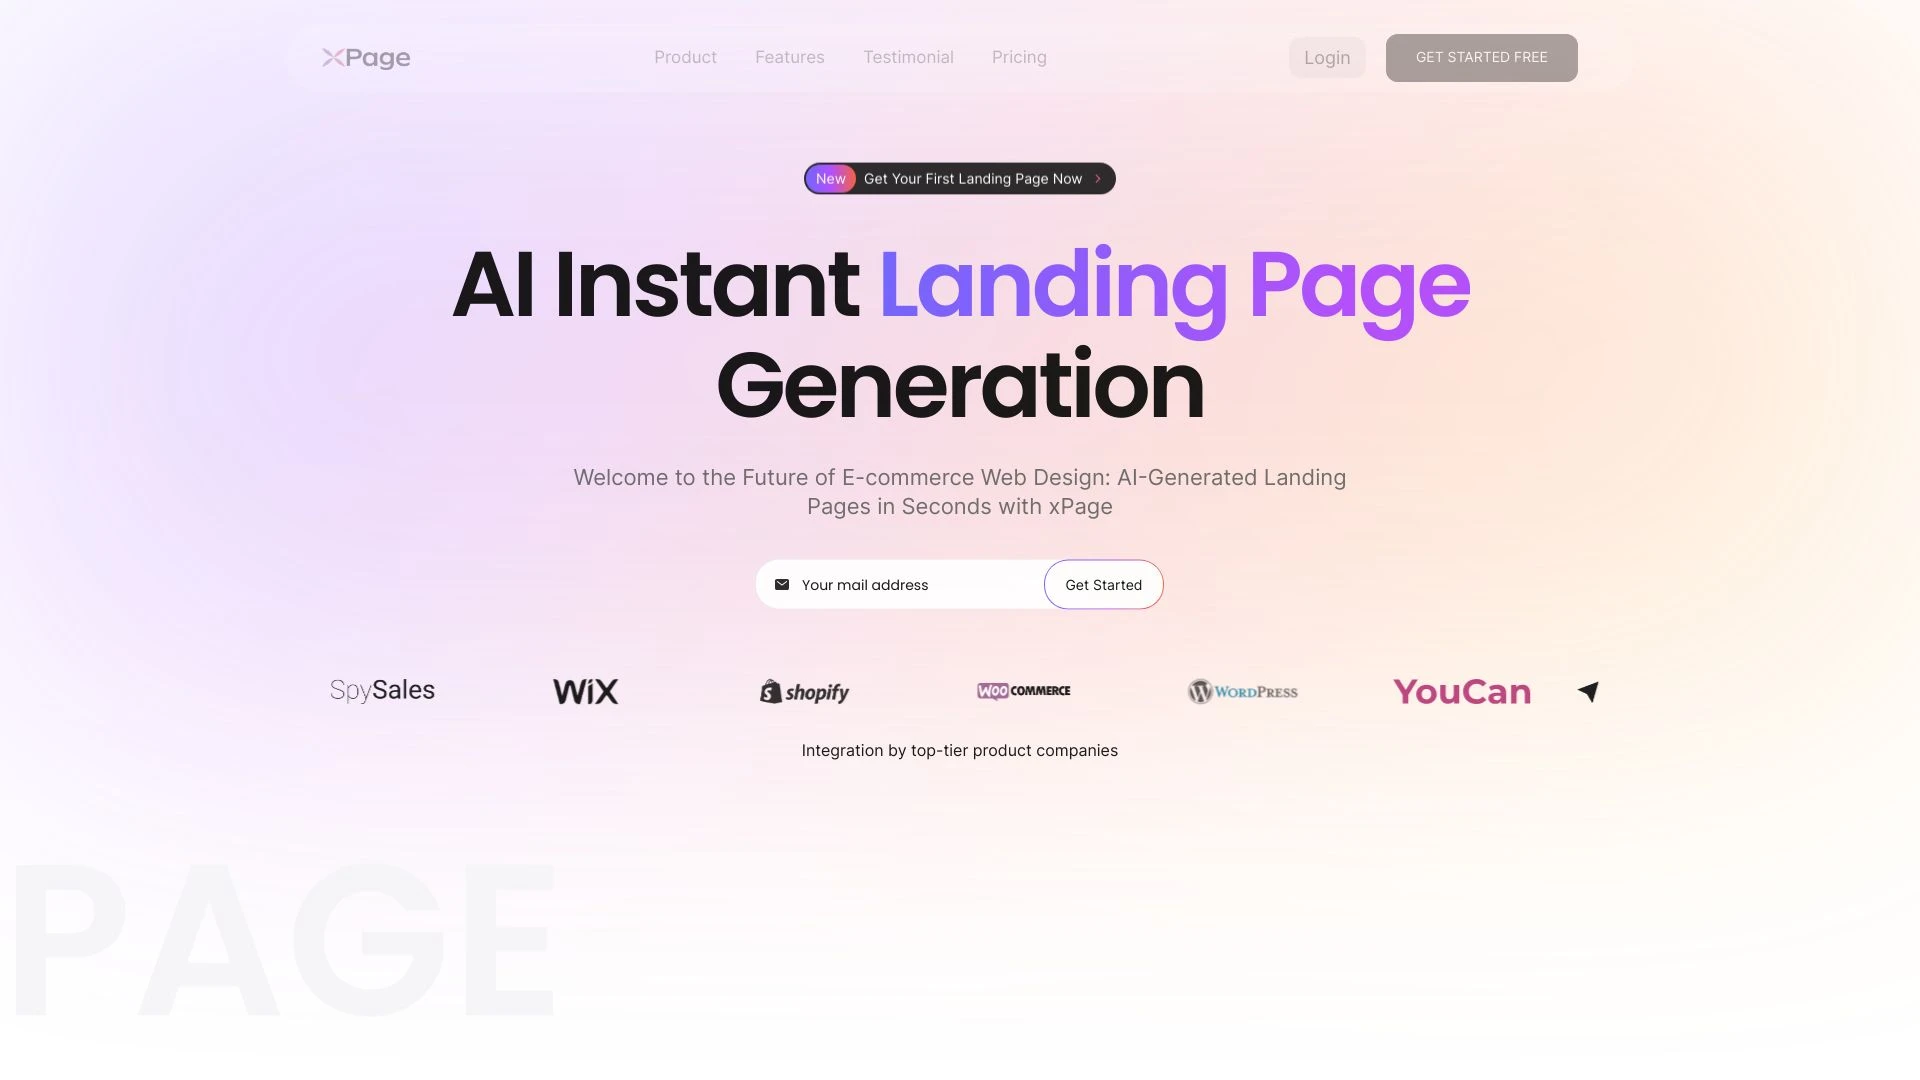Click the Get Your First Landing Page Now link

tap(960, 178)
